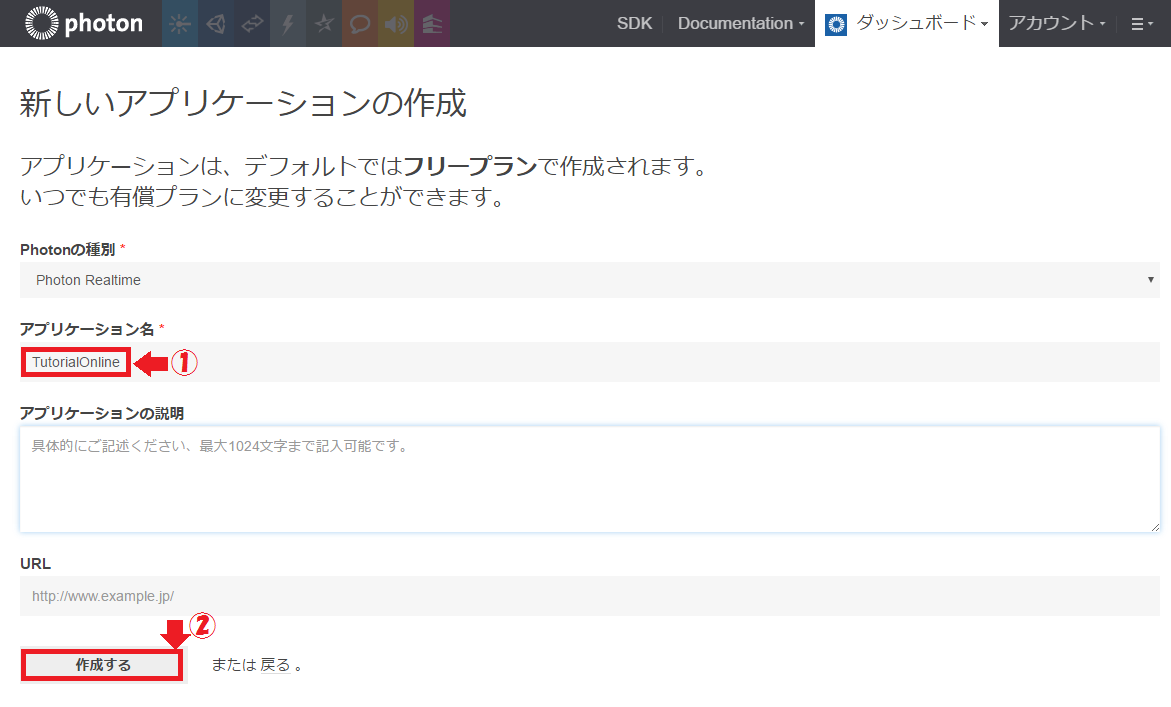The image size is (1171, 707).
Task: Select the lightning bolt product icon
Action: 288,24
